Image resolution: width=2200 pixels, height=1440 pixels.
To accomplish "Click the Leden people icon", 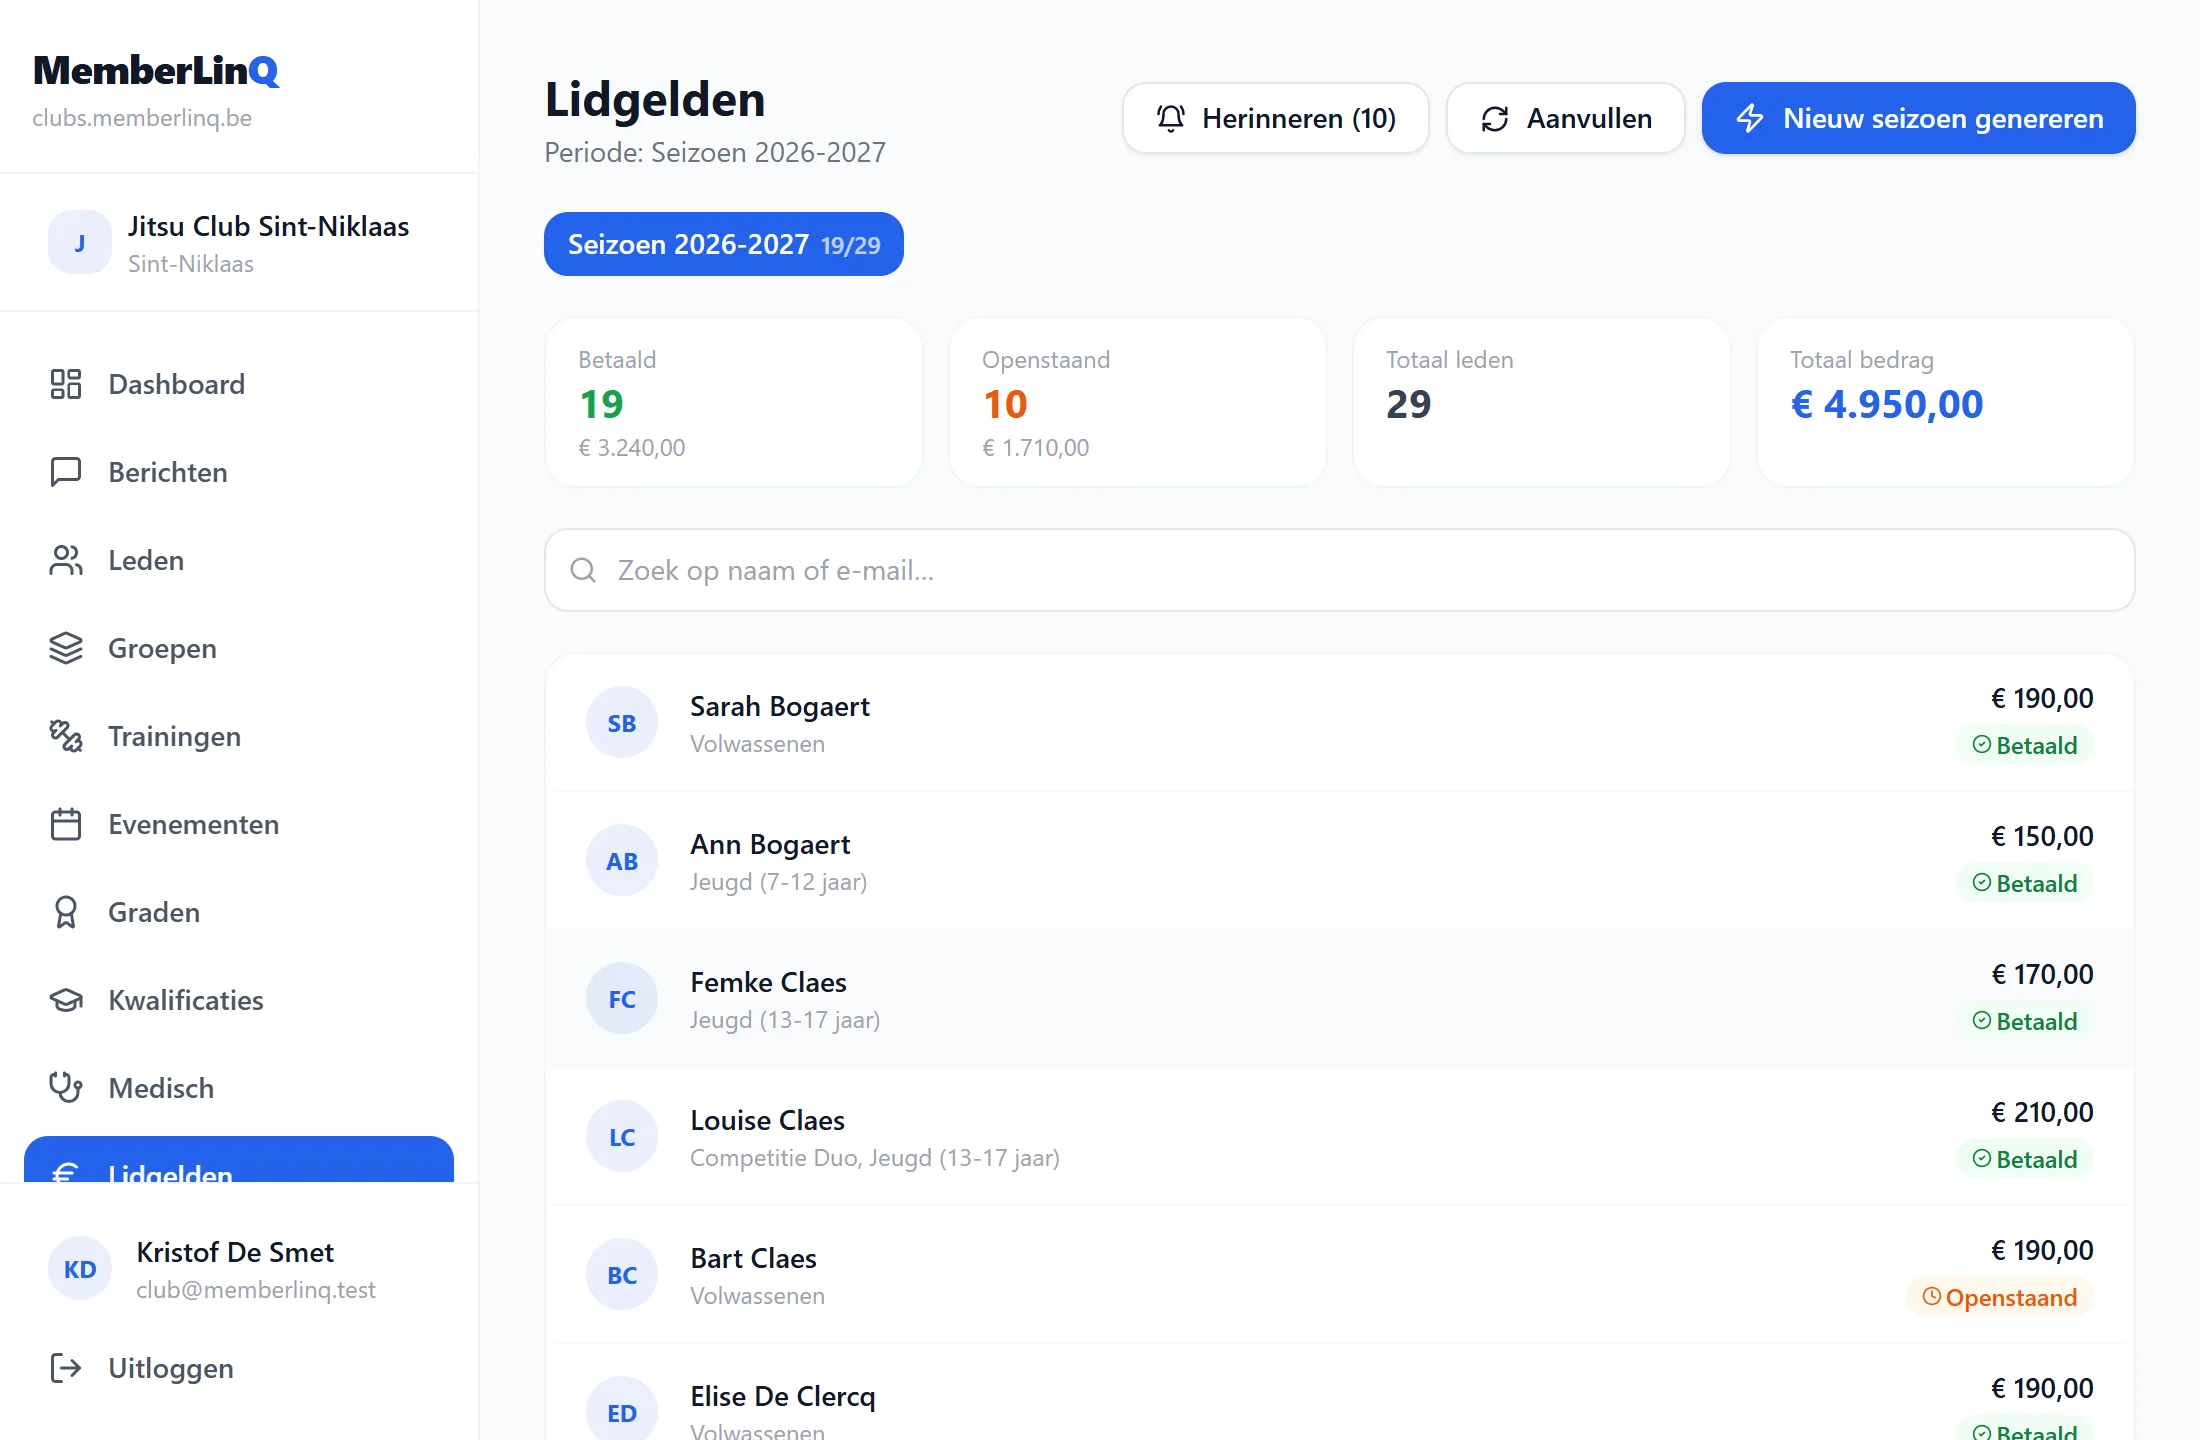I will [66, 560].
